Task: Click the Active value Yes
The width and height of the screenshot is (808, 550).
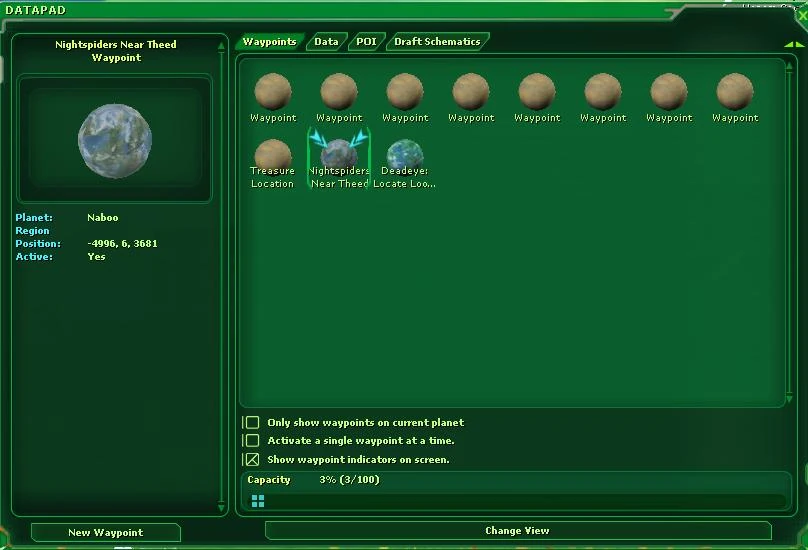Action: pyautogui.click(x=96, y=257)
